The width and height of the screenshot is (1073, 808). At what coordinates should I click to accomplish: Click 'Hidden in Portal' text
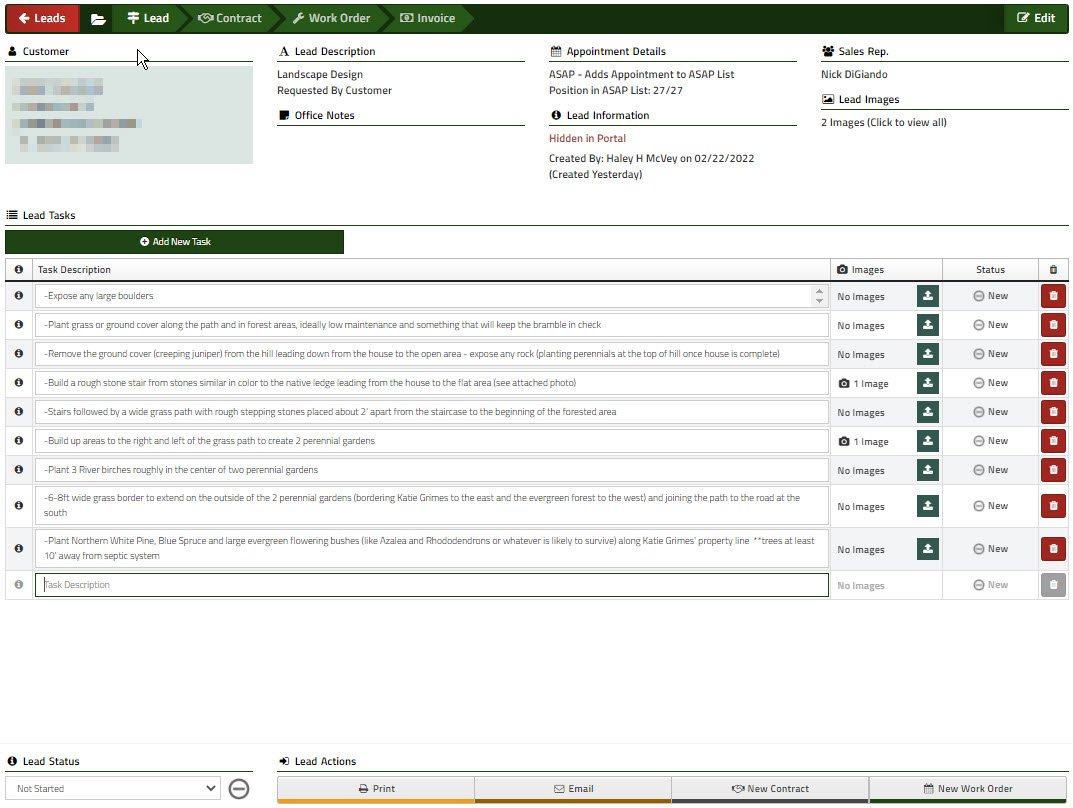[x=587, y=138]
